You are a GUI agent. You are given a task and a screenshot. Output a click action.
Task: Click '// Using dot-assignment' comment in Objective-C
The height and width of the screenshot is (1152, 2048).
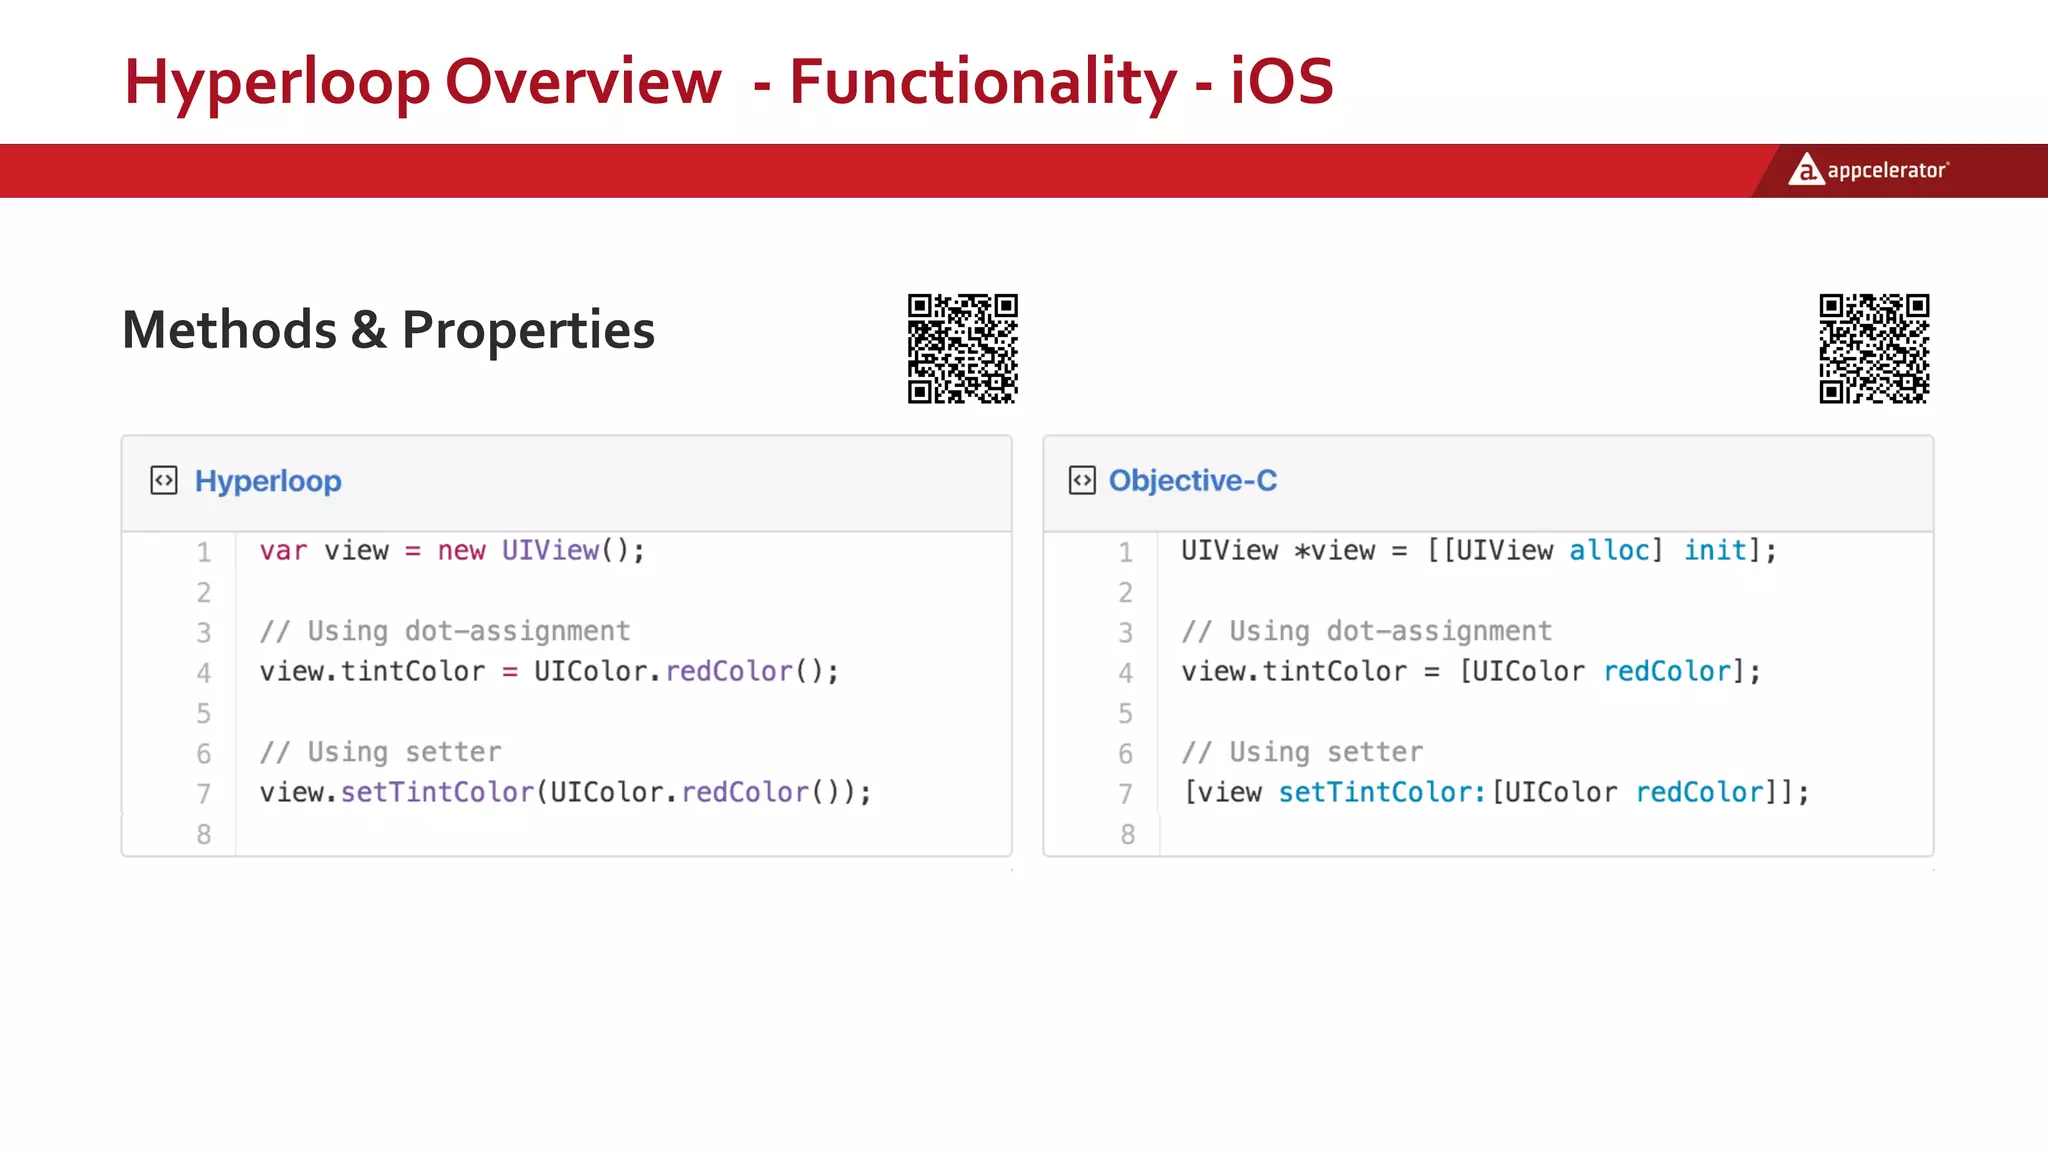point(1366,631)
